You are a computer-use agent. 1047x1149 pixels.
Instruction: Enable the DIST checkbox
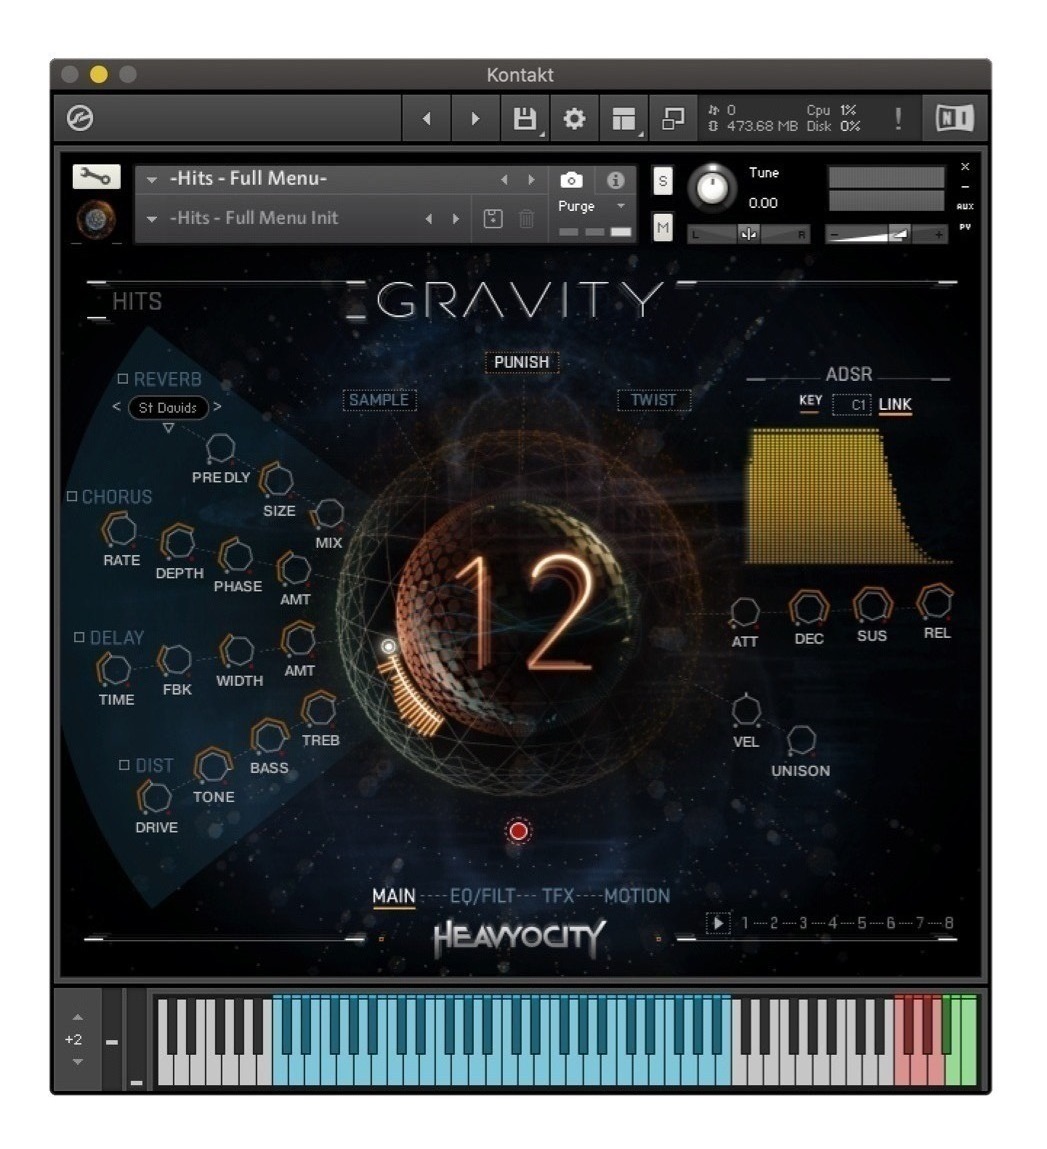click(x=125, y=764)
